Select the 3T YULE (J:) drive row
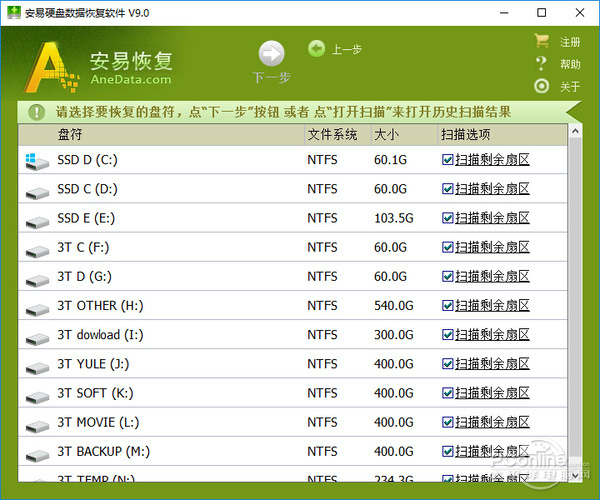Viewport: 600px width, 500px height. [x=293, y=364]
